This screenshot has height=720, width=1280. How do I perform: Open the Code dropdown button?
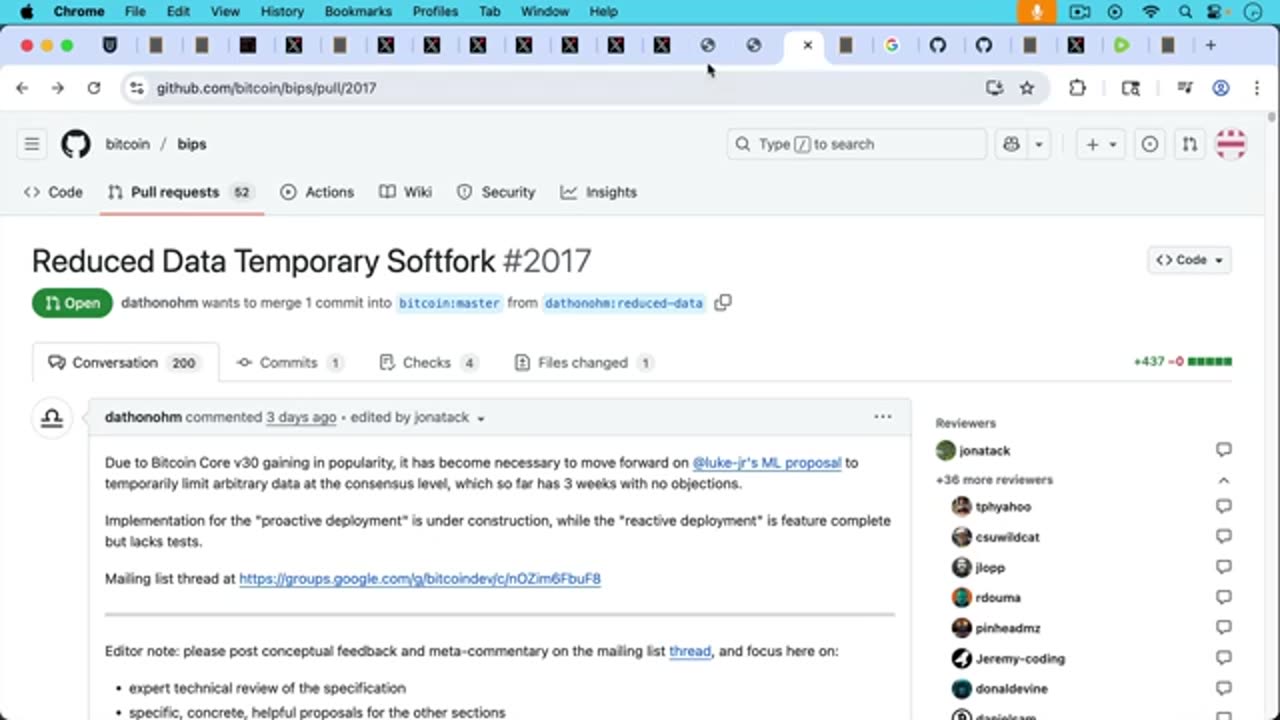coord(1190,260)
